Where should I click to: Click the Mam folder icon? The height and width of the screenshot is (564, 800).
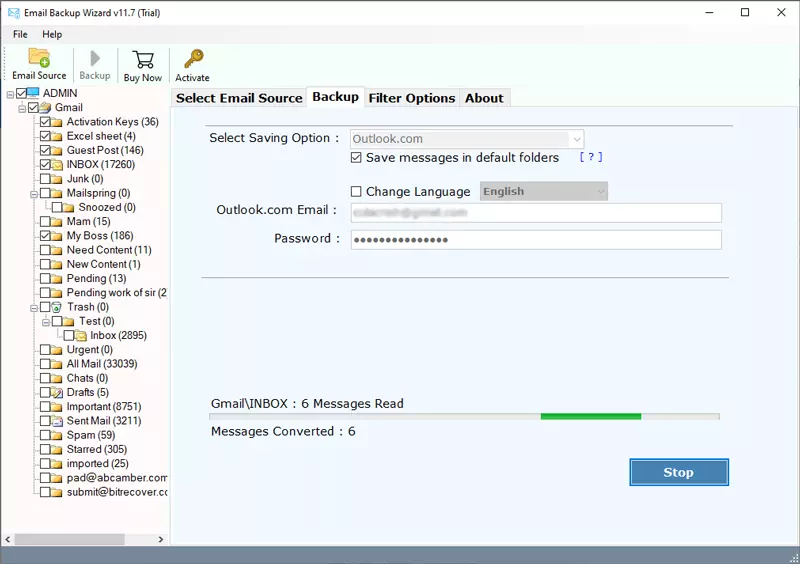tap(57, 222)
